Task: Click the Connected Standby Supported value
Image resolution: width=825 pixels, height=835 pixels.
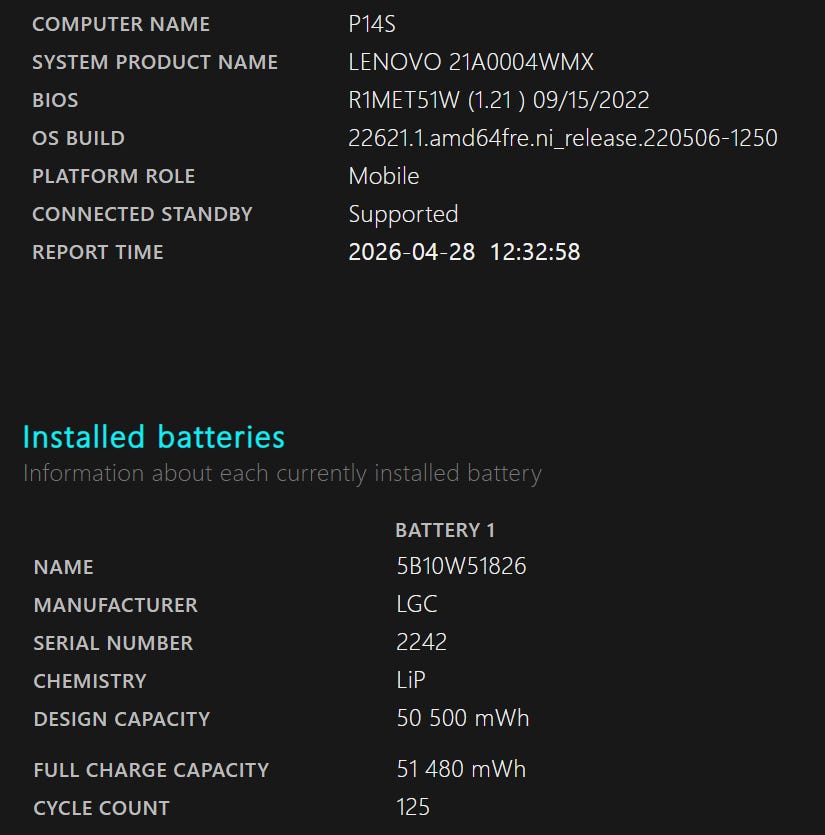Action: pos(403,214)
